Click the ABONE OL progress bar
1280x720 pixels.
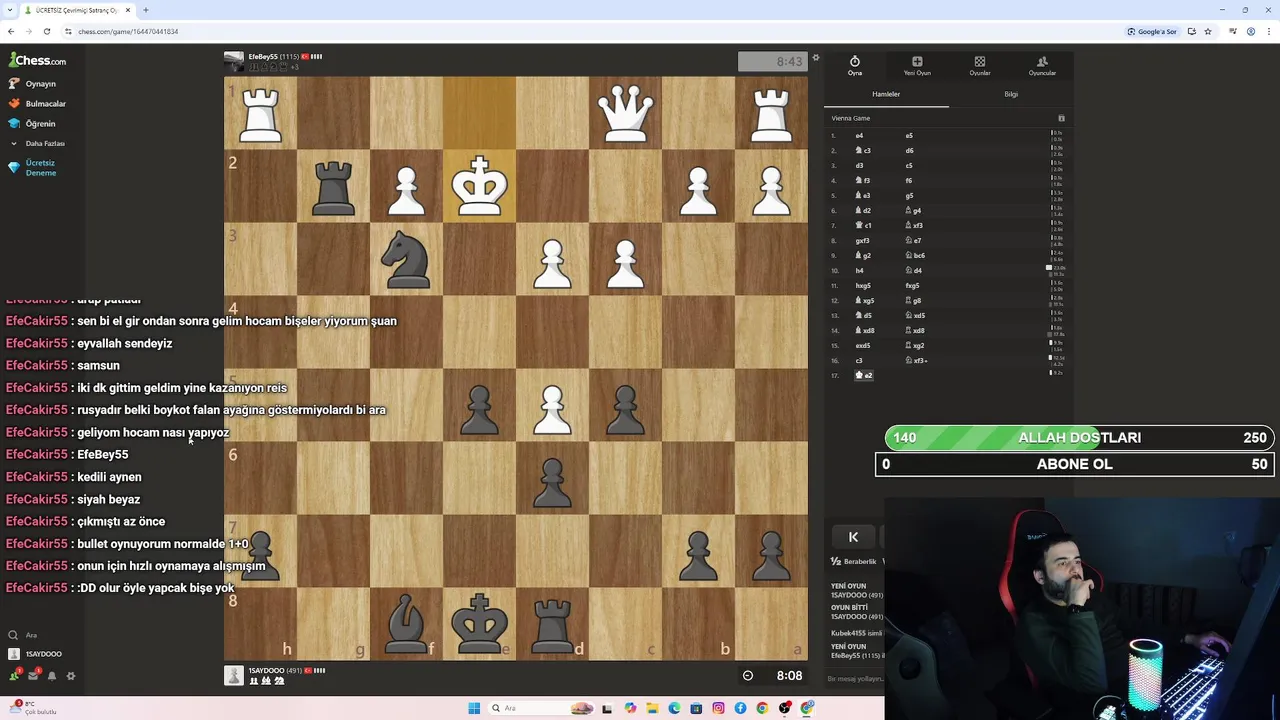(x=1074, y=464)
